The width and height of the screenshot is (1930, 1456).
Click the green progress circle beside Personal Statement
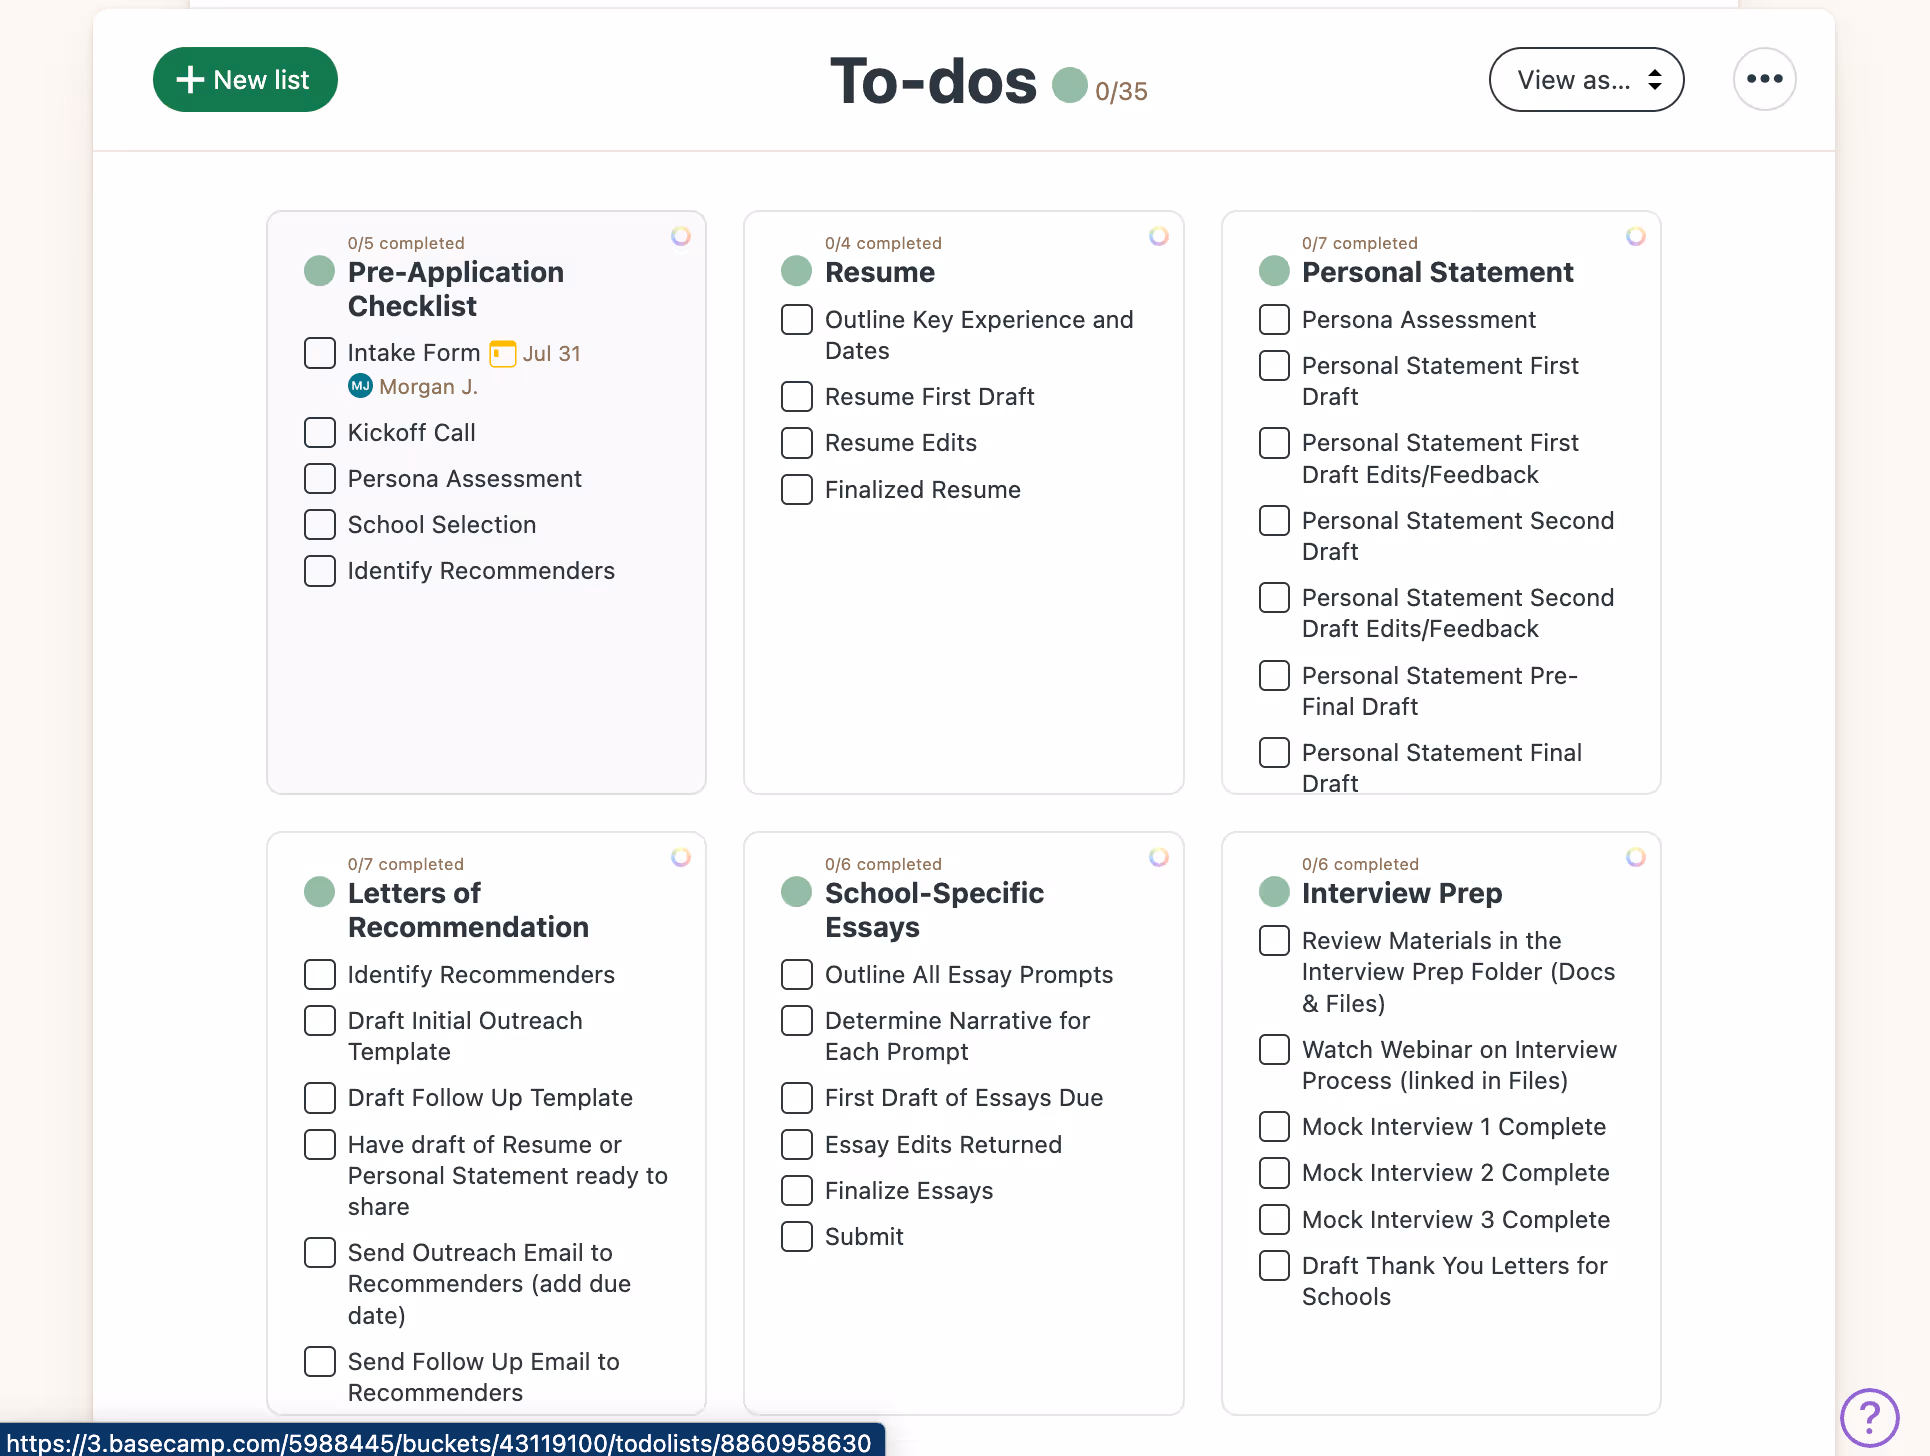point(1273,270)
